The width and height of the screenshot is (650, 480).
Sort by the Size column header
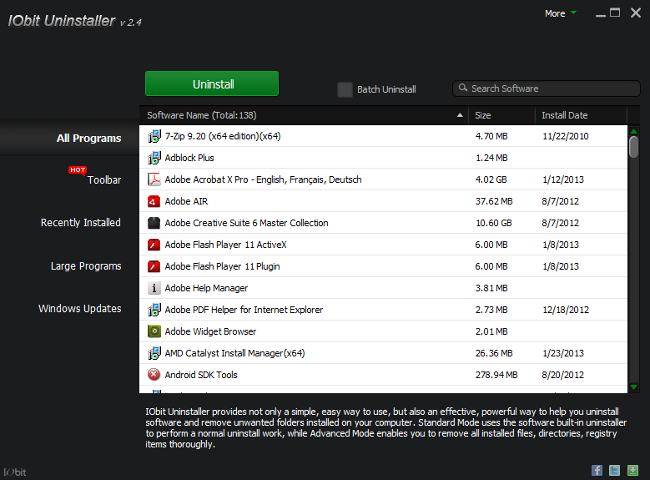pyautogui.click(x=502, y=115)
